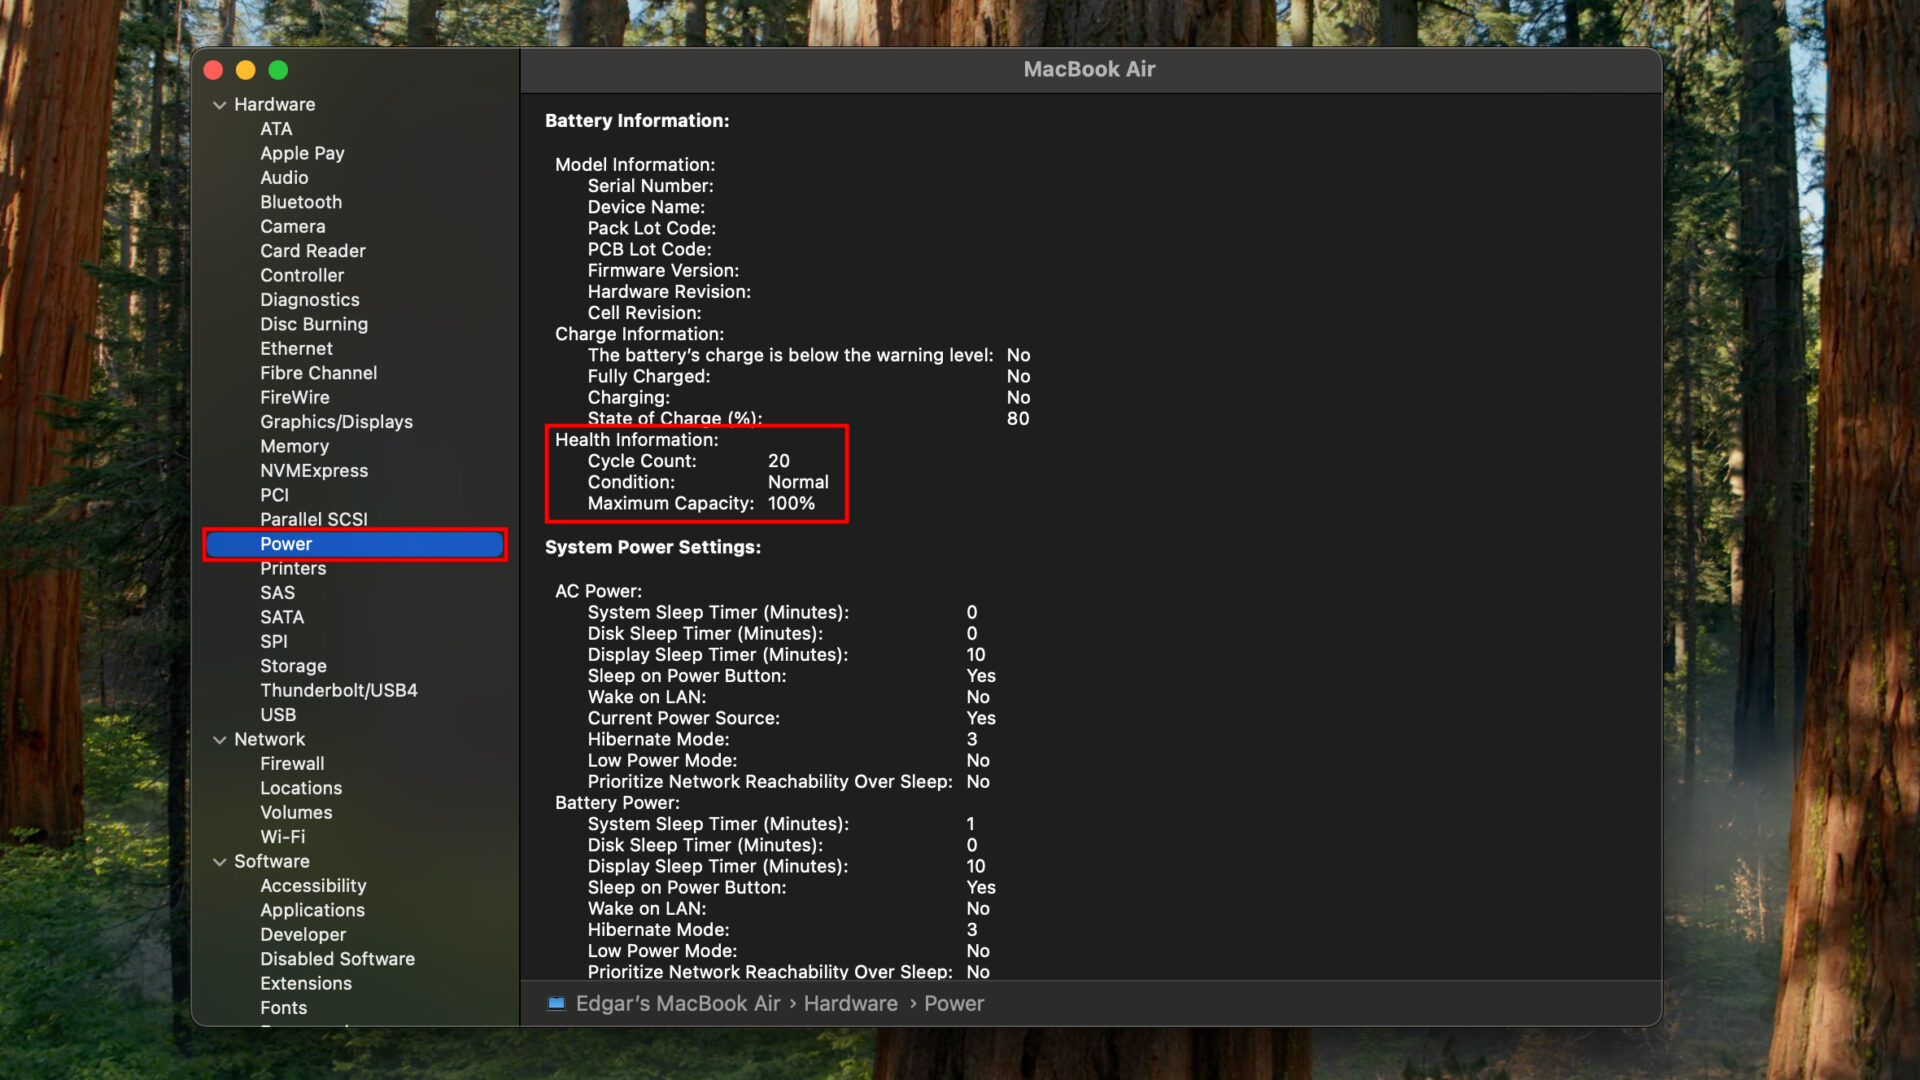The width and height of the screenshot is (1920, 1080).
Task: Select Bluetooth in the Hardware list
Action: coord(301,202)
